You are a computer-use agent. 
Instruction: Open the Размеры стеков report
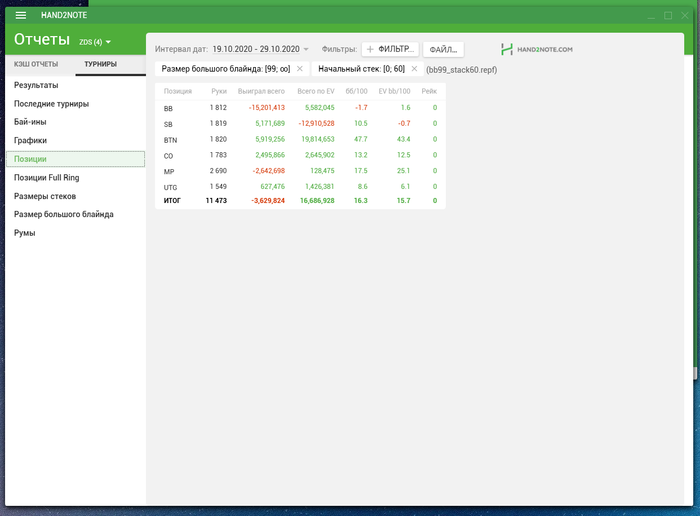(x=75, y=196)
